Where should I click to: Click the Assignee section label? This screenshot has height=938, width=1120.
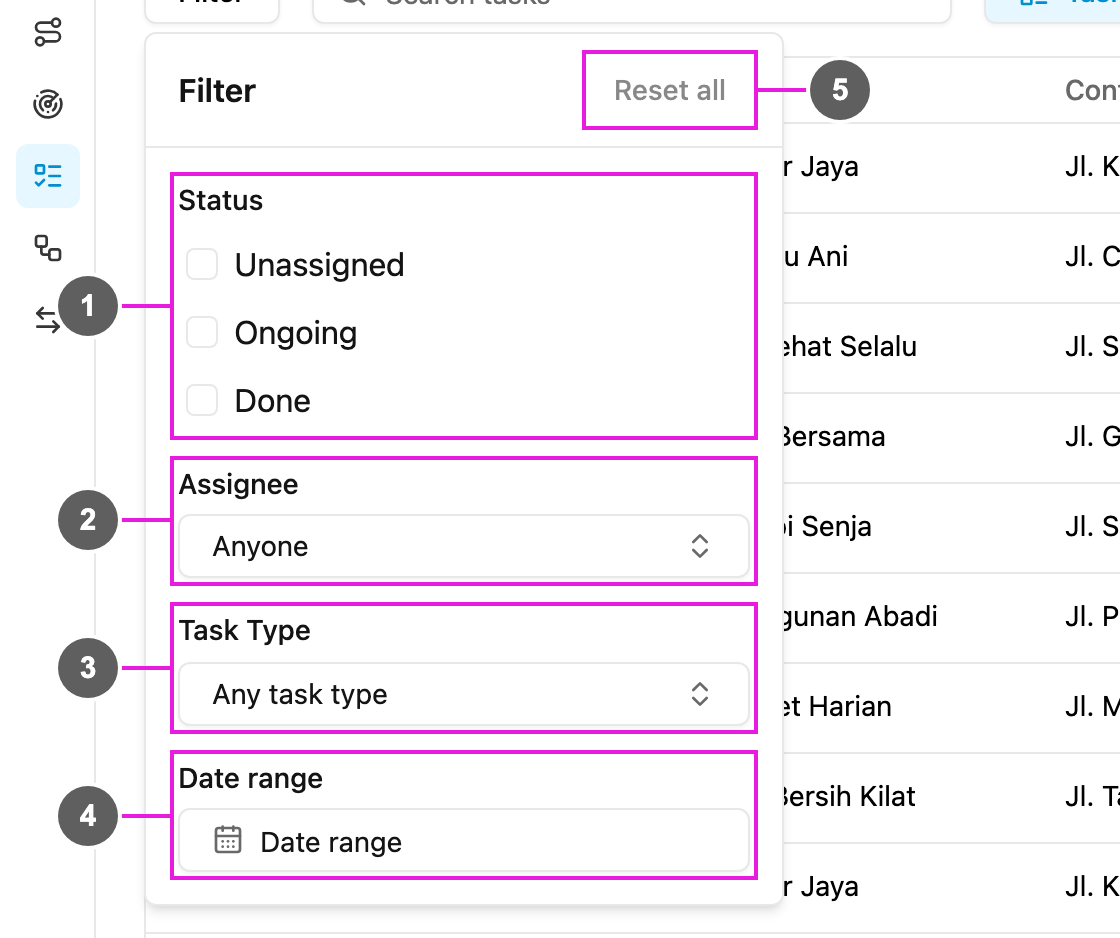point(239,484)
